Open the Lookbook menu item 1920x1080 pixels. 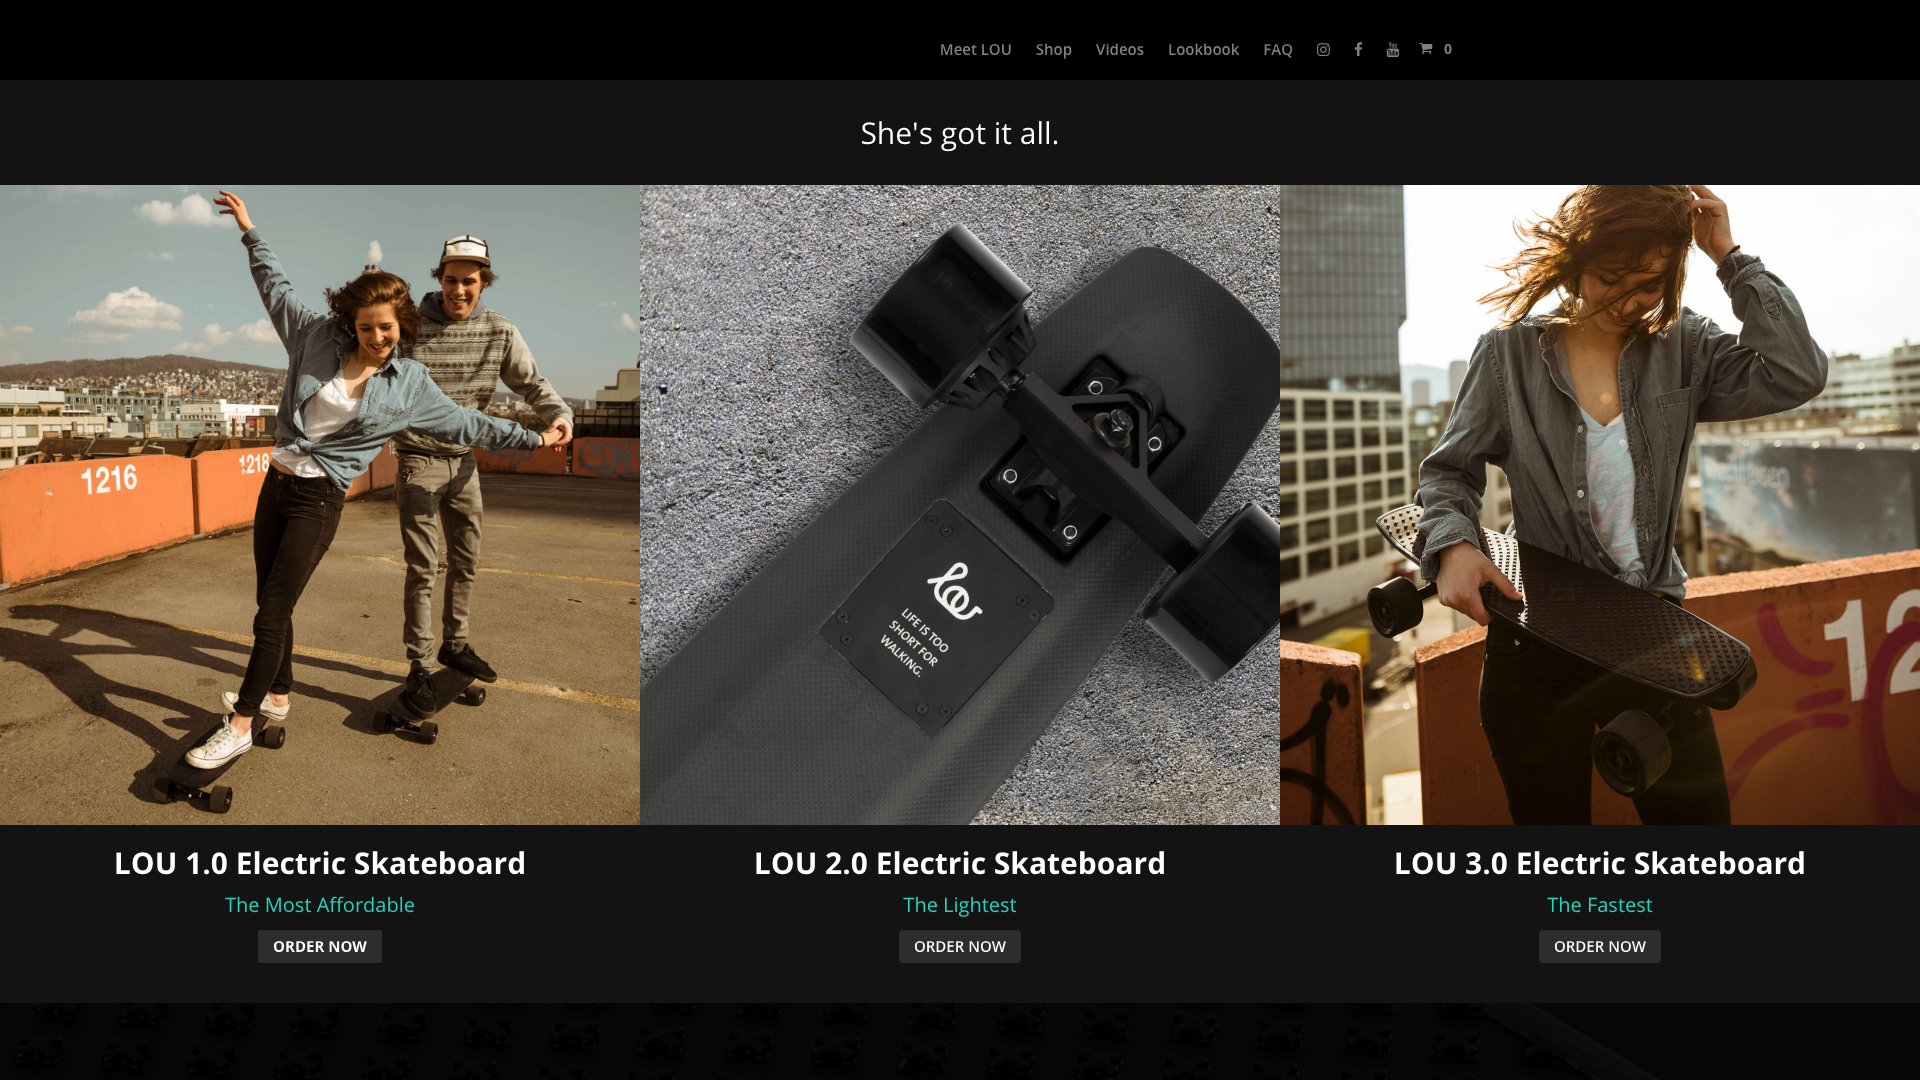(1203, 49)
